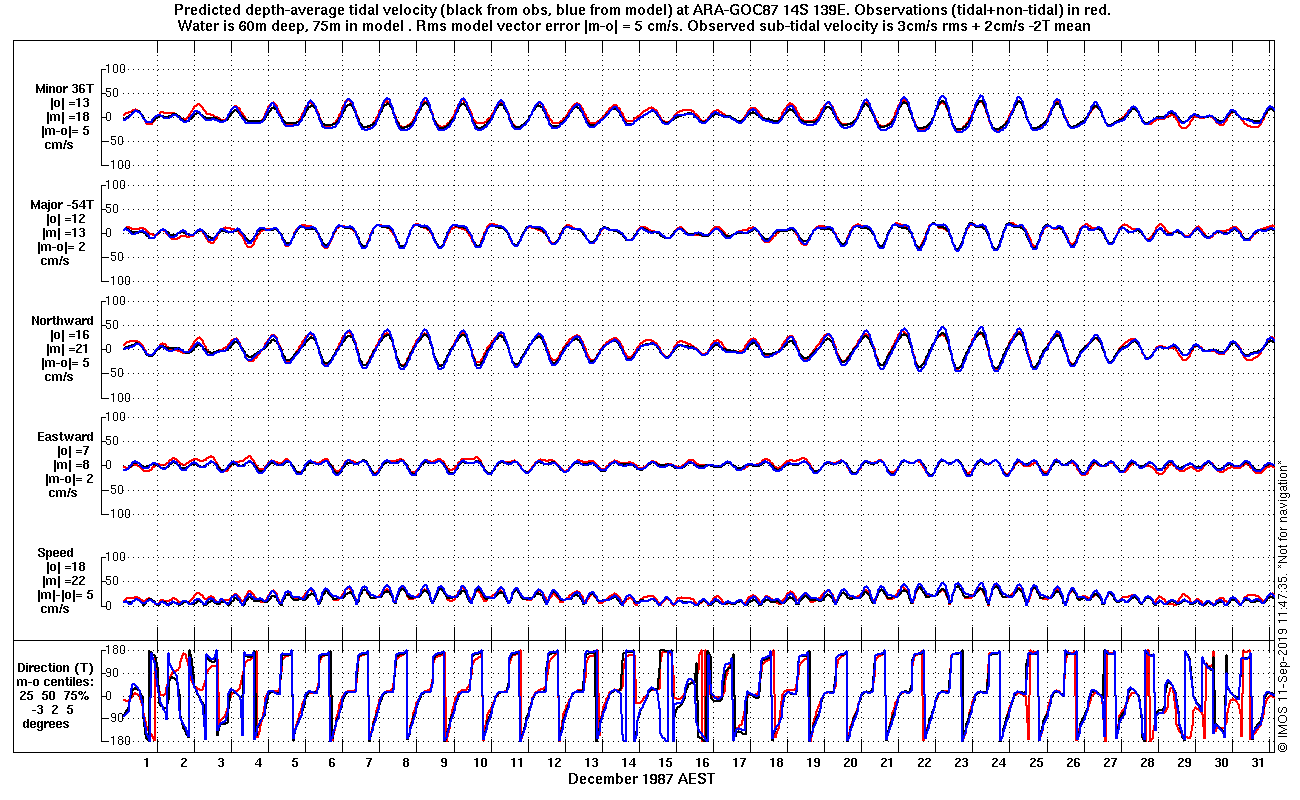Click the "-90" tick on Direction axis
The width and height of the screenshot is (1300, 800).
(x=112, y=718)
